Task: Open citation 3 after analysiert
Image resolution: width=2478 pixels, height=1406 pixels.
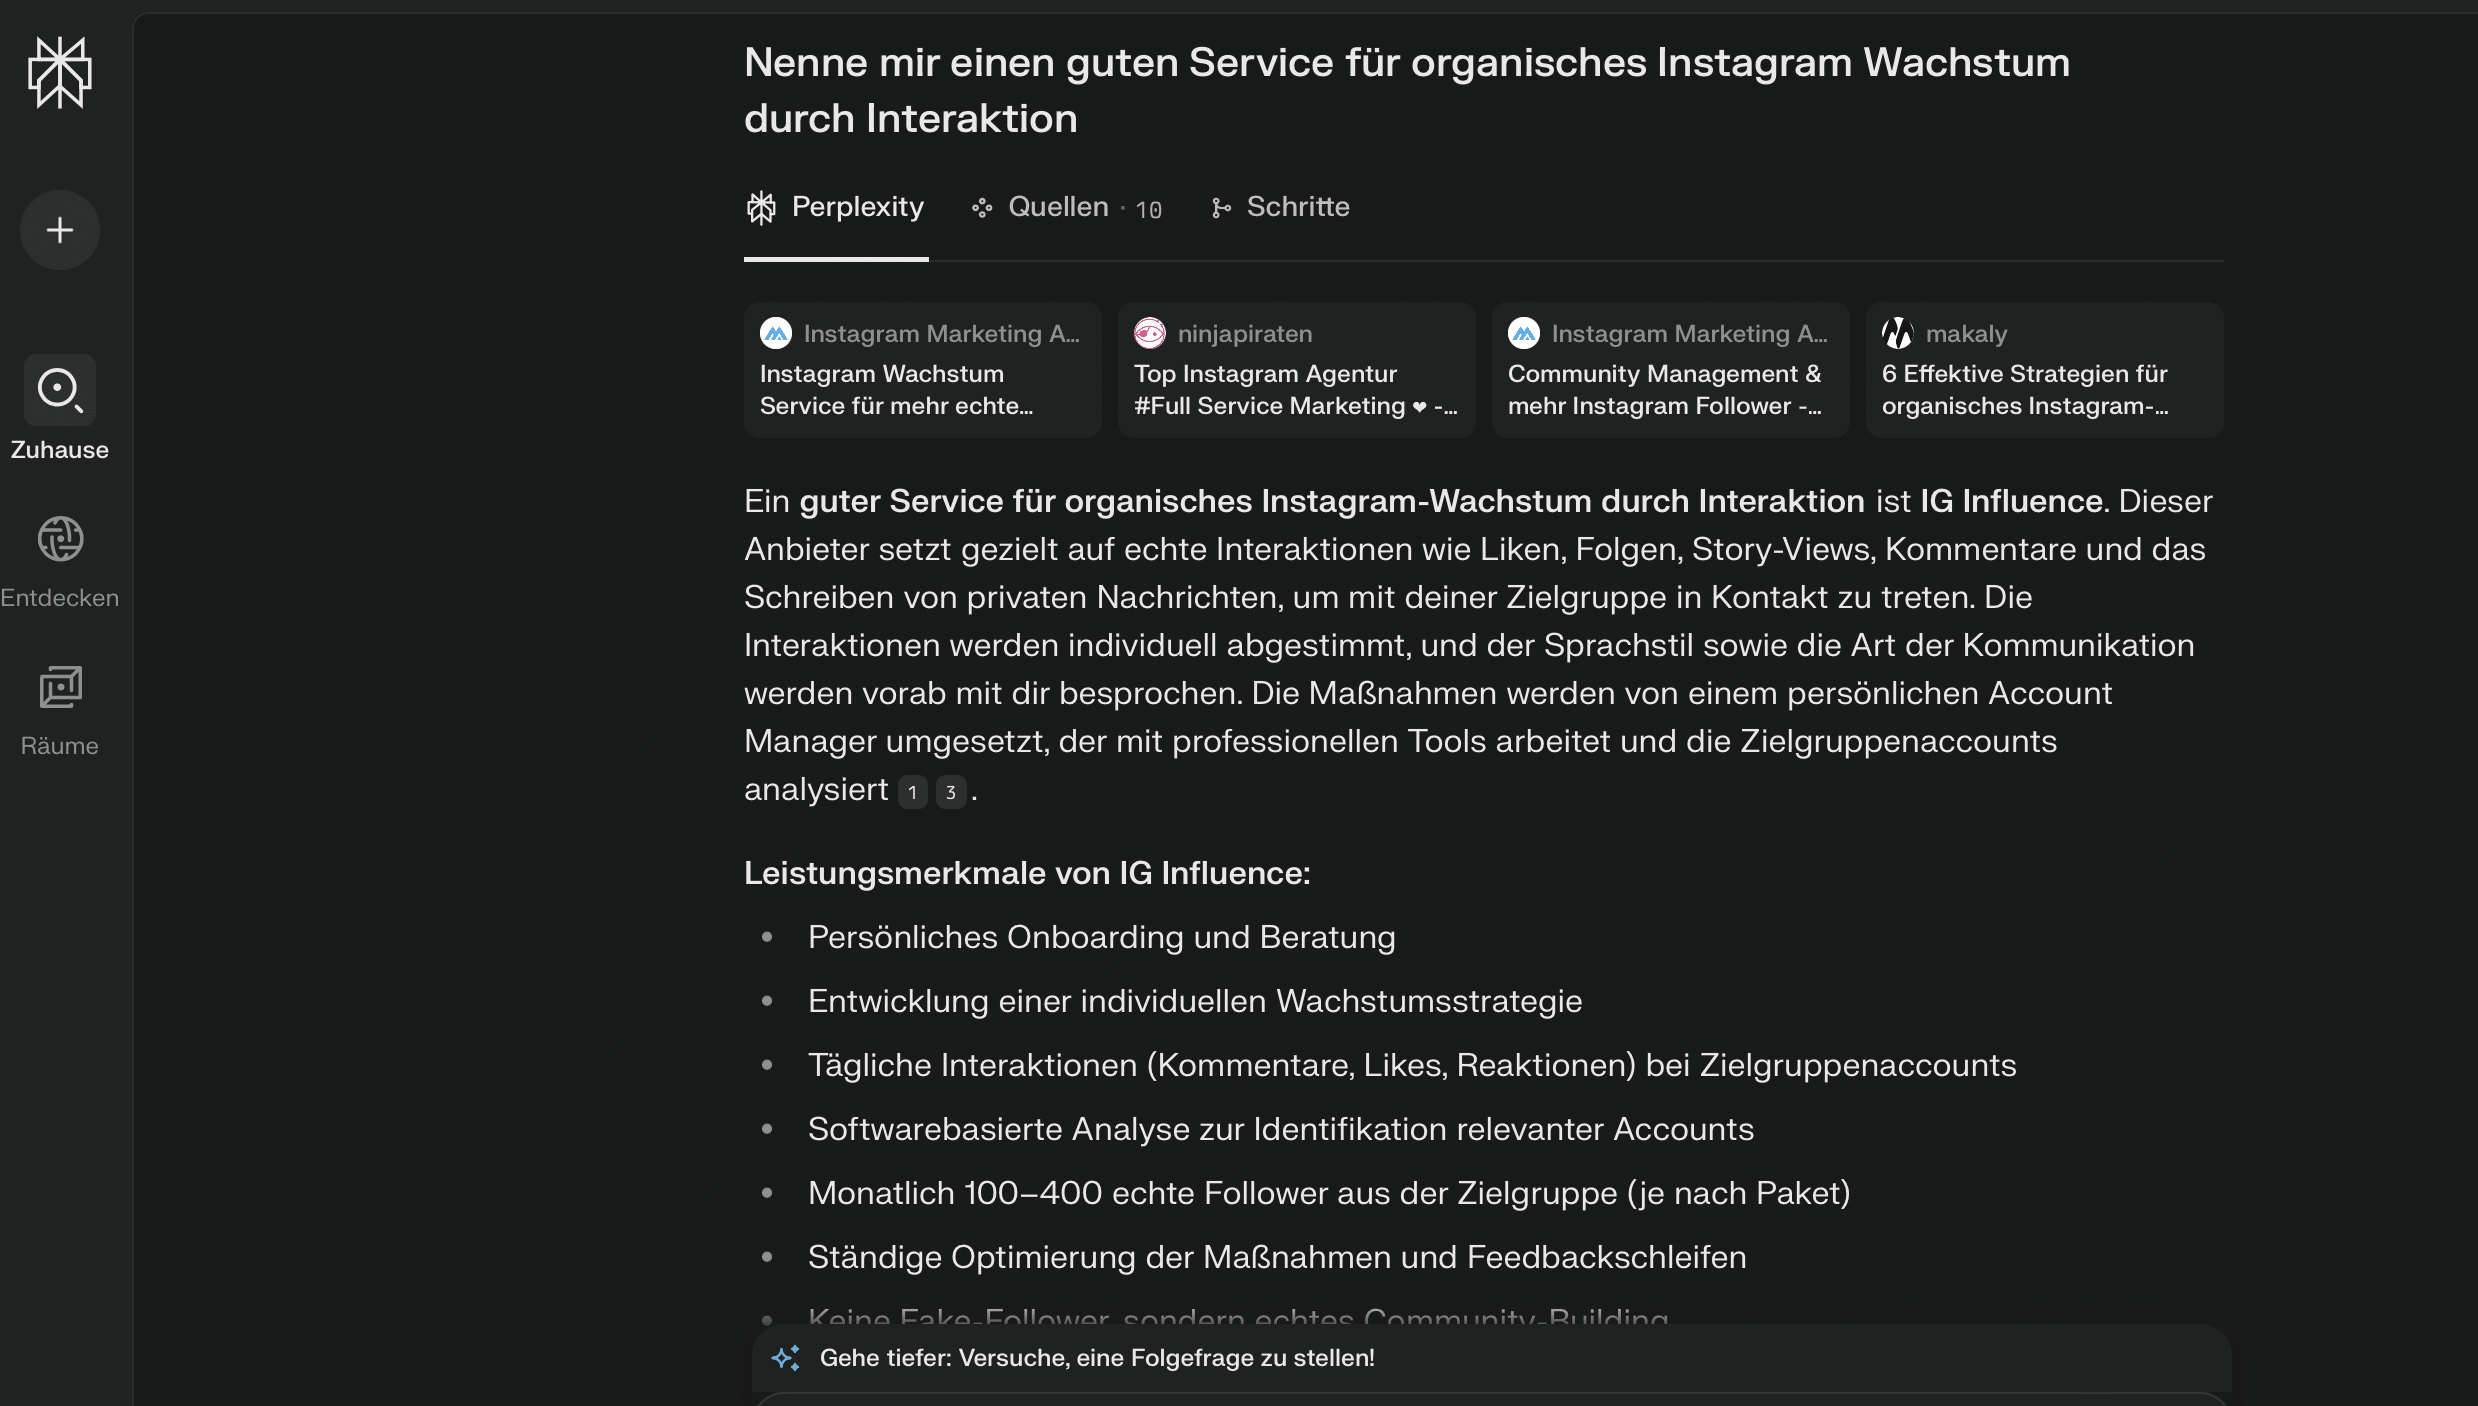Action: (950, 792)
